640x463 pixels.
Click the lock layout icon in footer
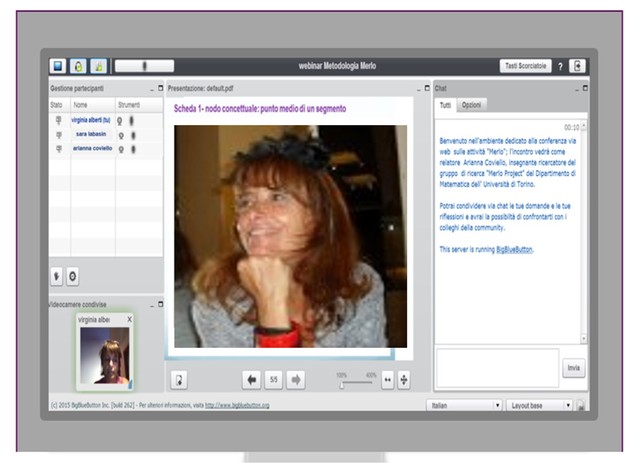[581, 405]
